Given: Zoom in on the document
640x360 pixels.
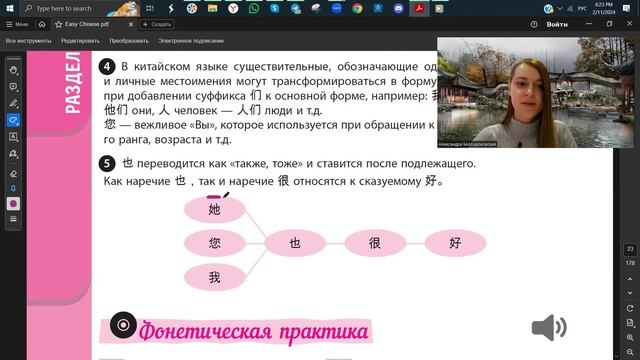Looking at the screenshot, I should tap(630, 338).
